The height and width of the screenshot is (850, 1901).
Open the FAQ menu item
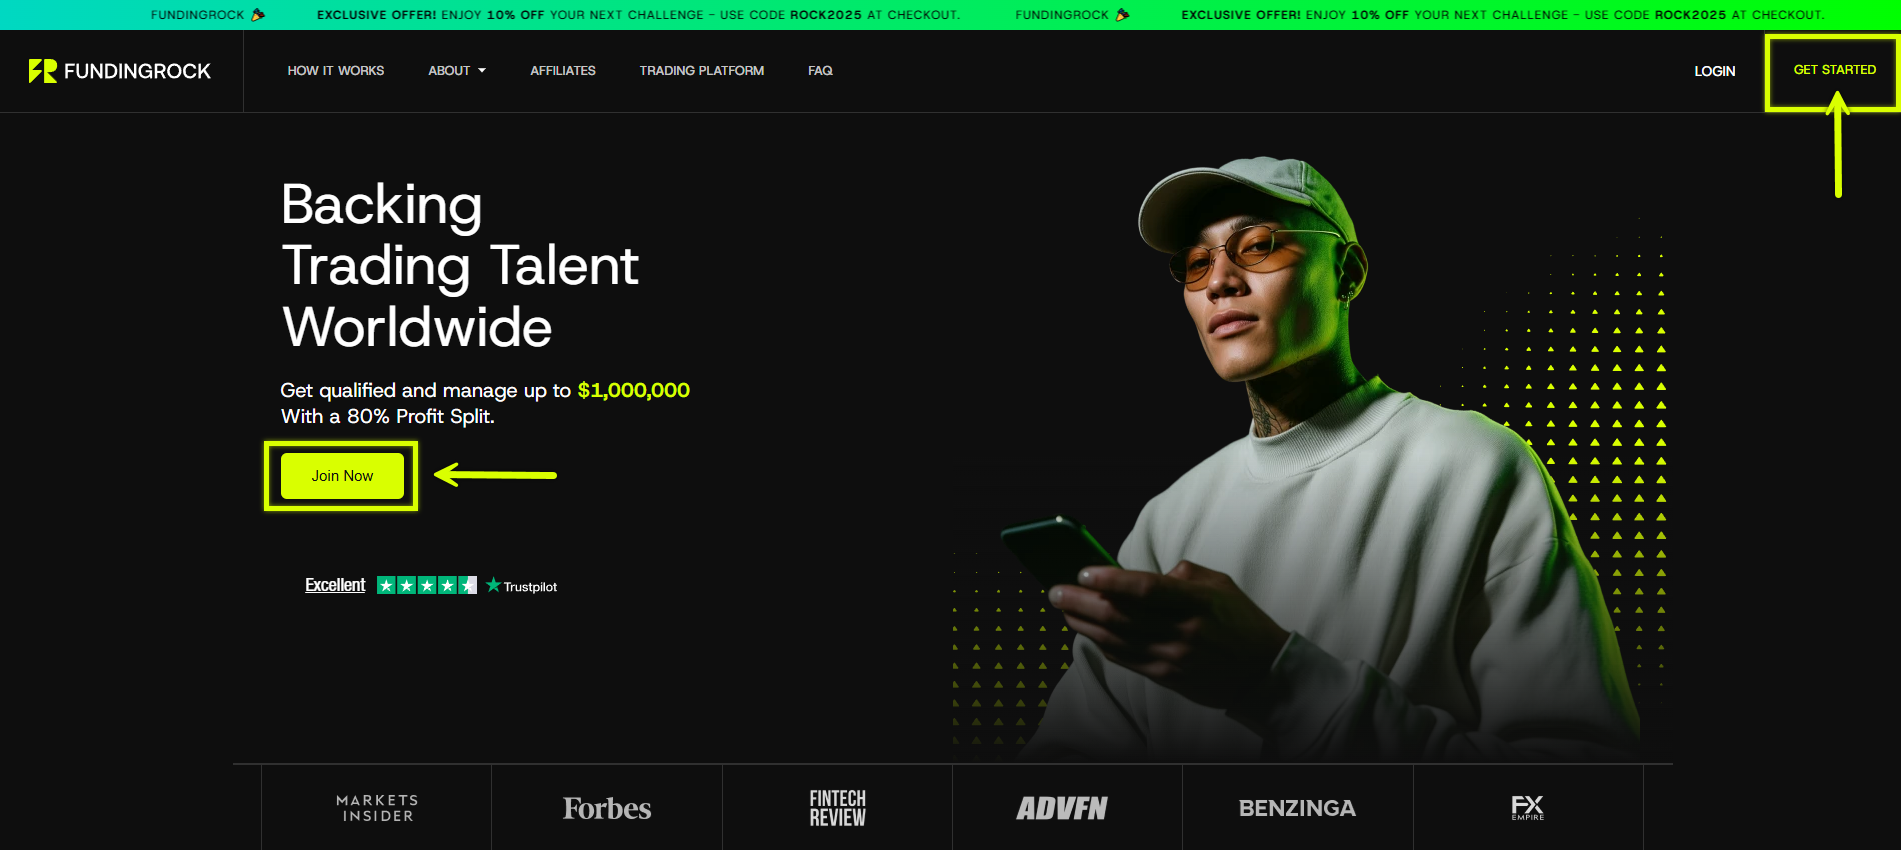[x=820, y=71]
